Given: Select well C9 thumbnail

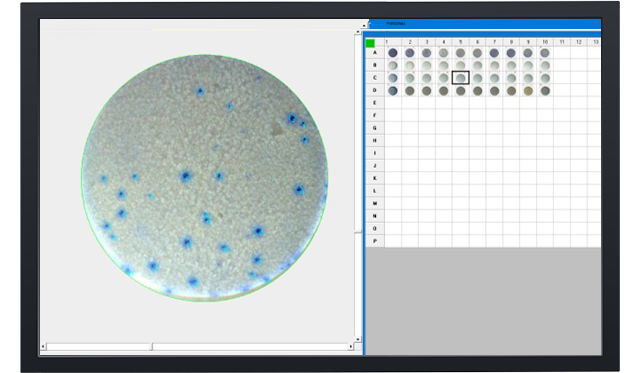Looking at the screenshot, I should (x=528, y=78).
